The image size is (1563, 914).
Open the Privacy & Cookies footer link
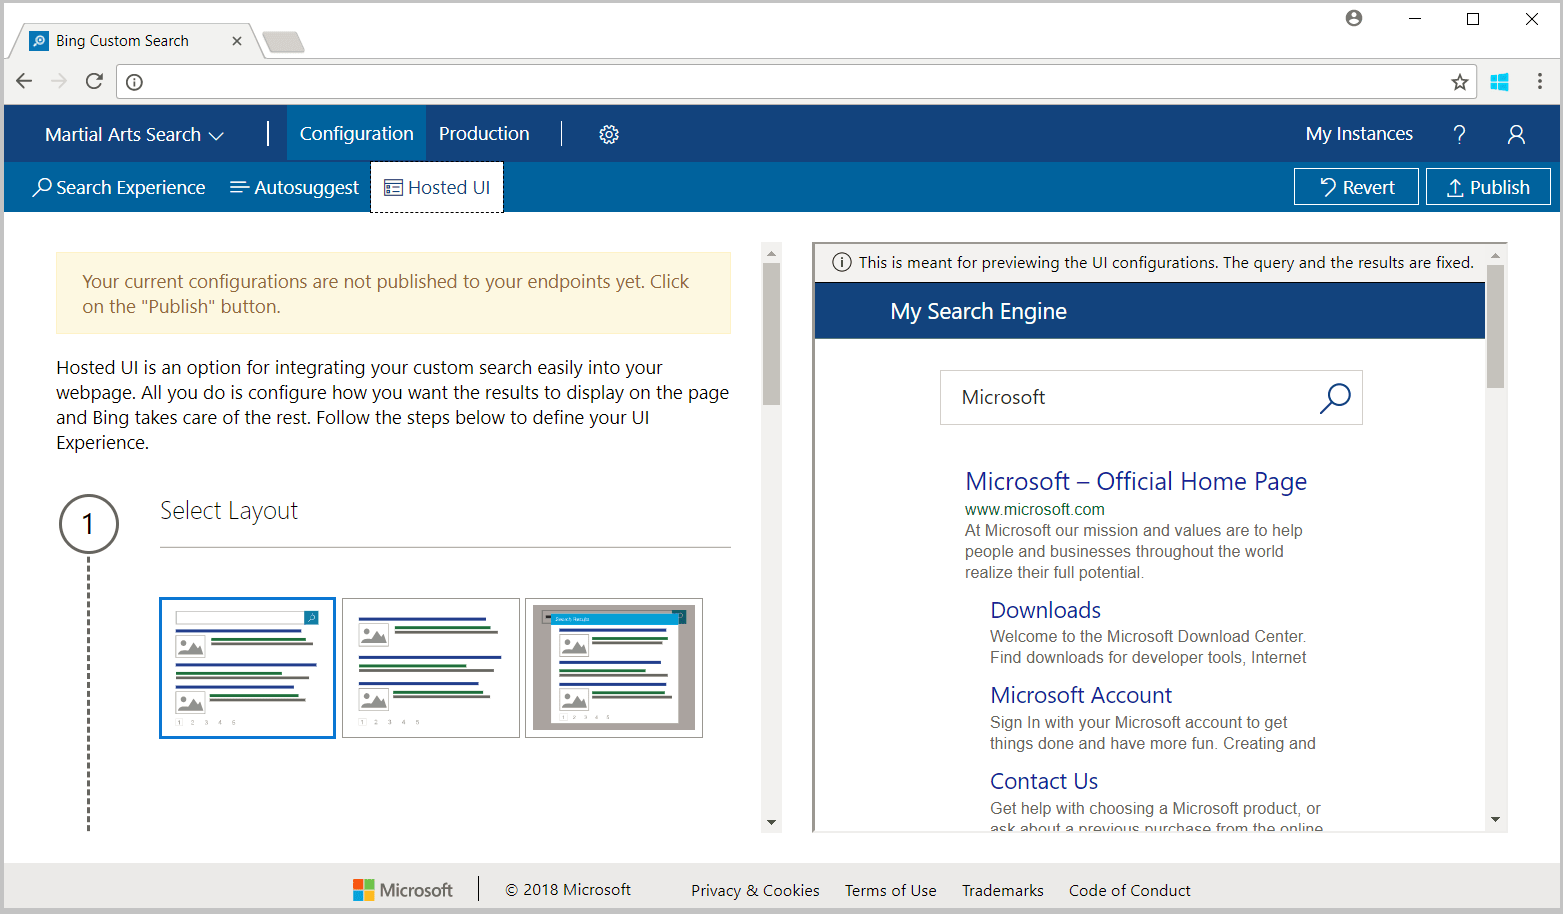[x=755, y=890]
